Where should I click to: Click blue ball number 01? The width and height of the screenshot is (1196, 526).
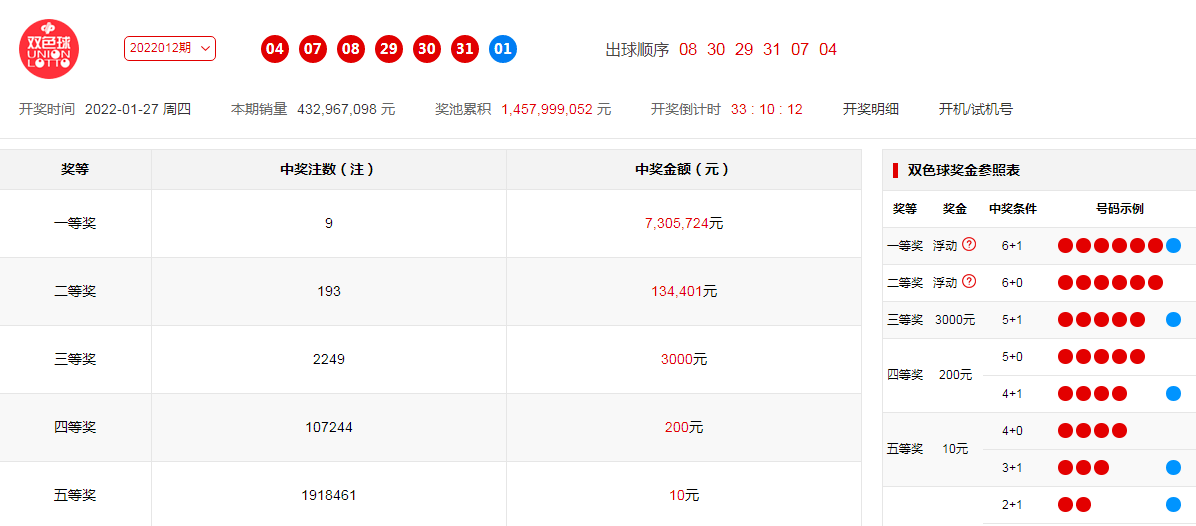point(503,50)
